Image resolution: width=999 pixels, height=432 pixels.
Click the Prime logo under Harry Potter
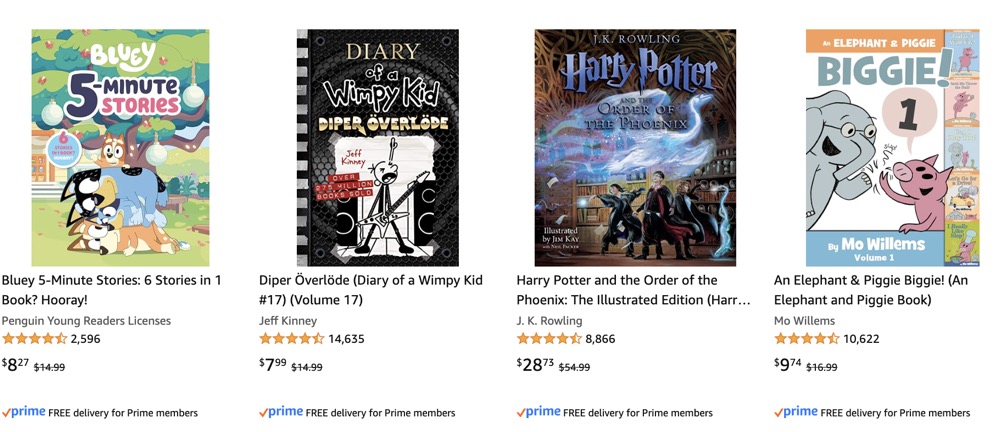[x=539, y=412]
